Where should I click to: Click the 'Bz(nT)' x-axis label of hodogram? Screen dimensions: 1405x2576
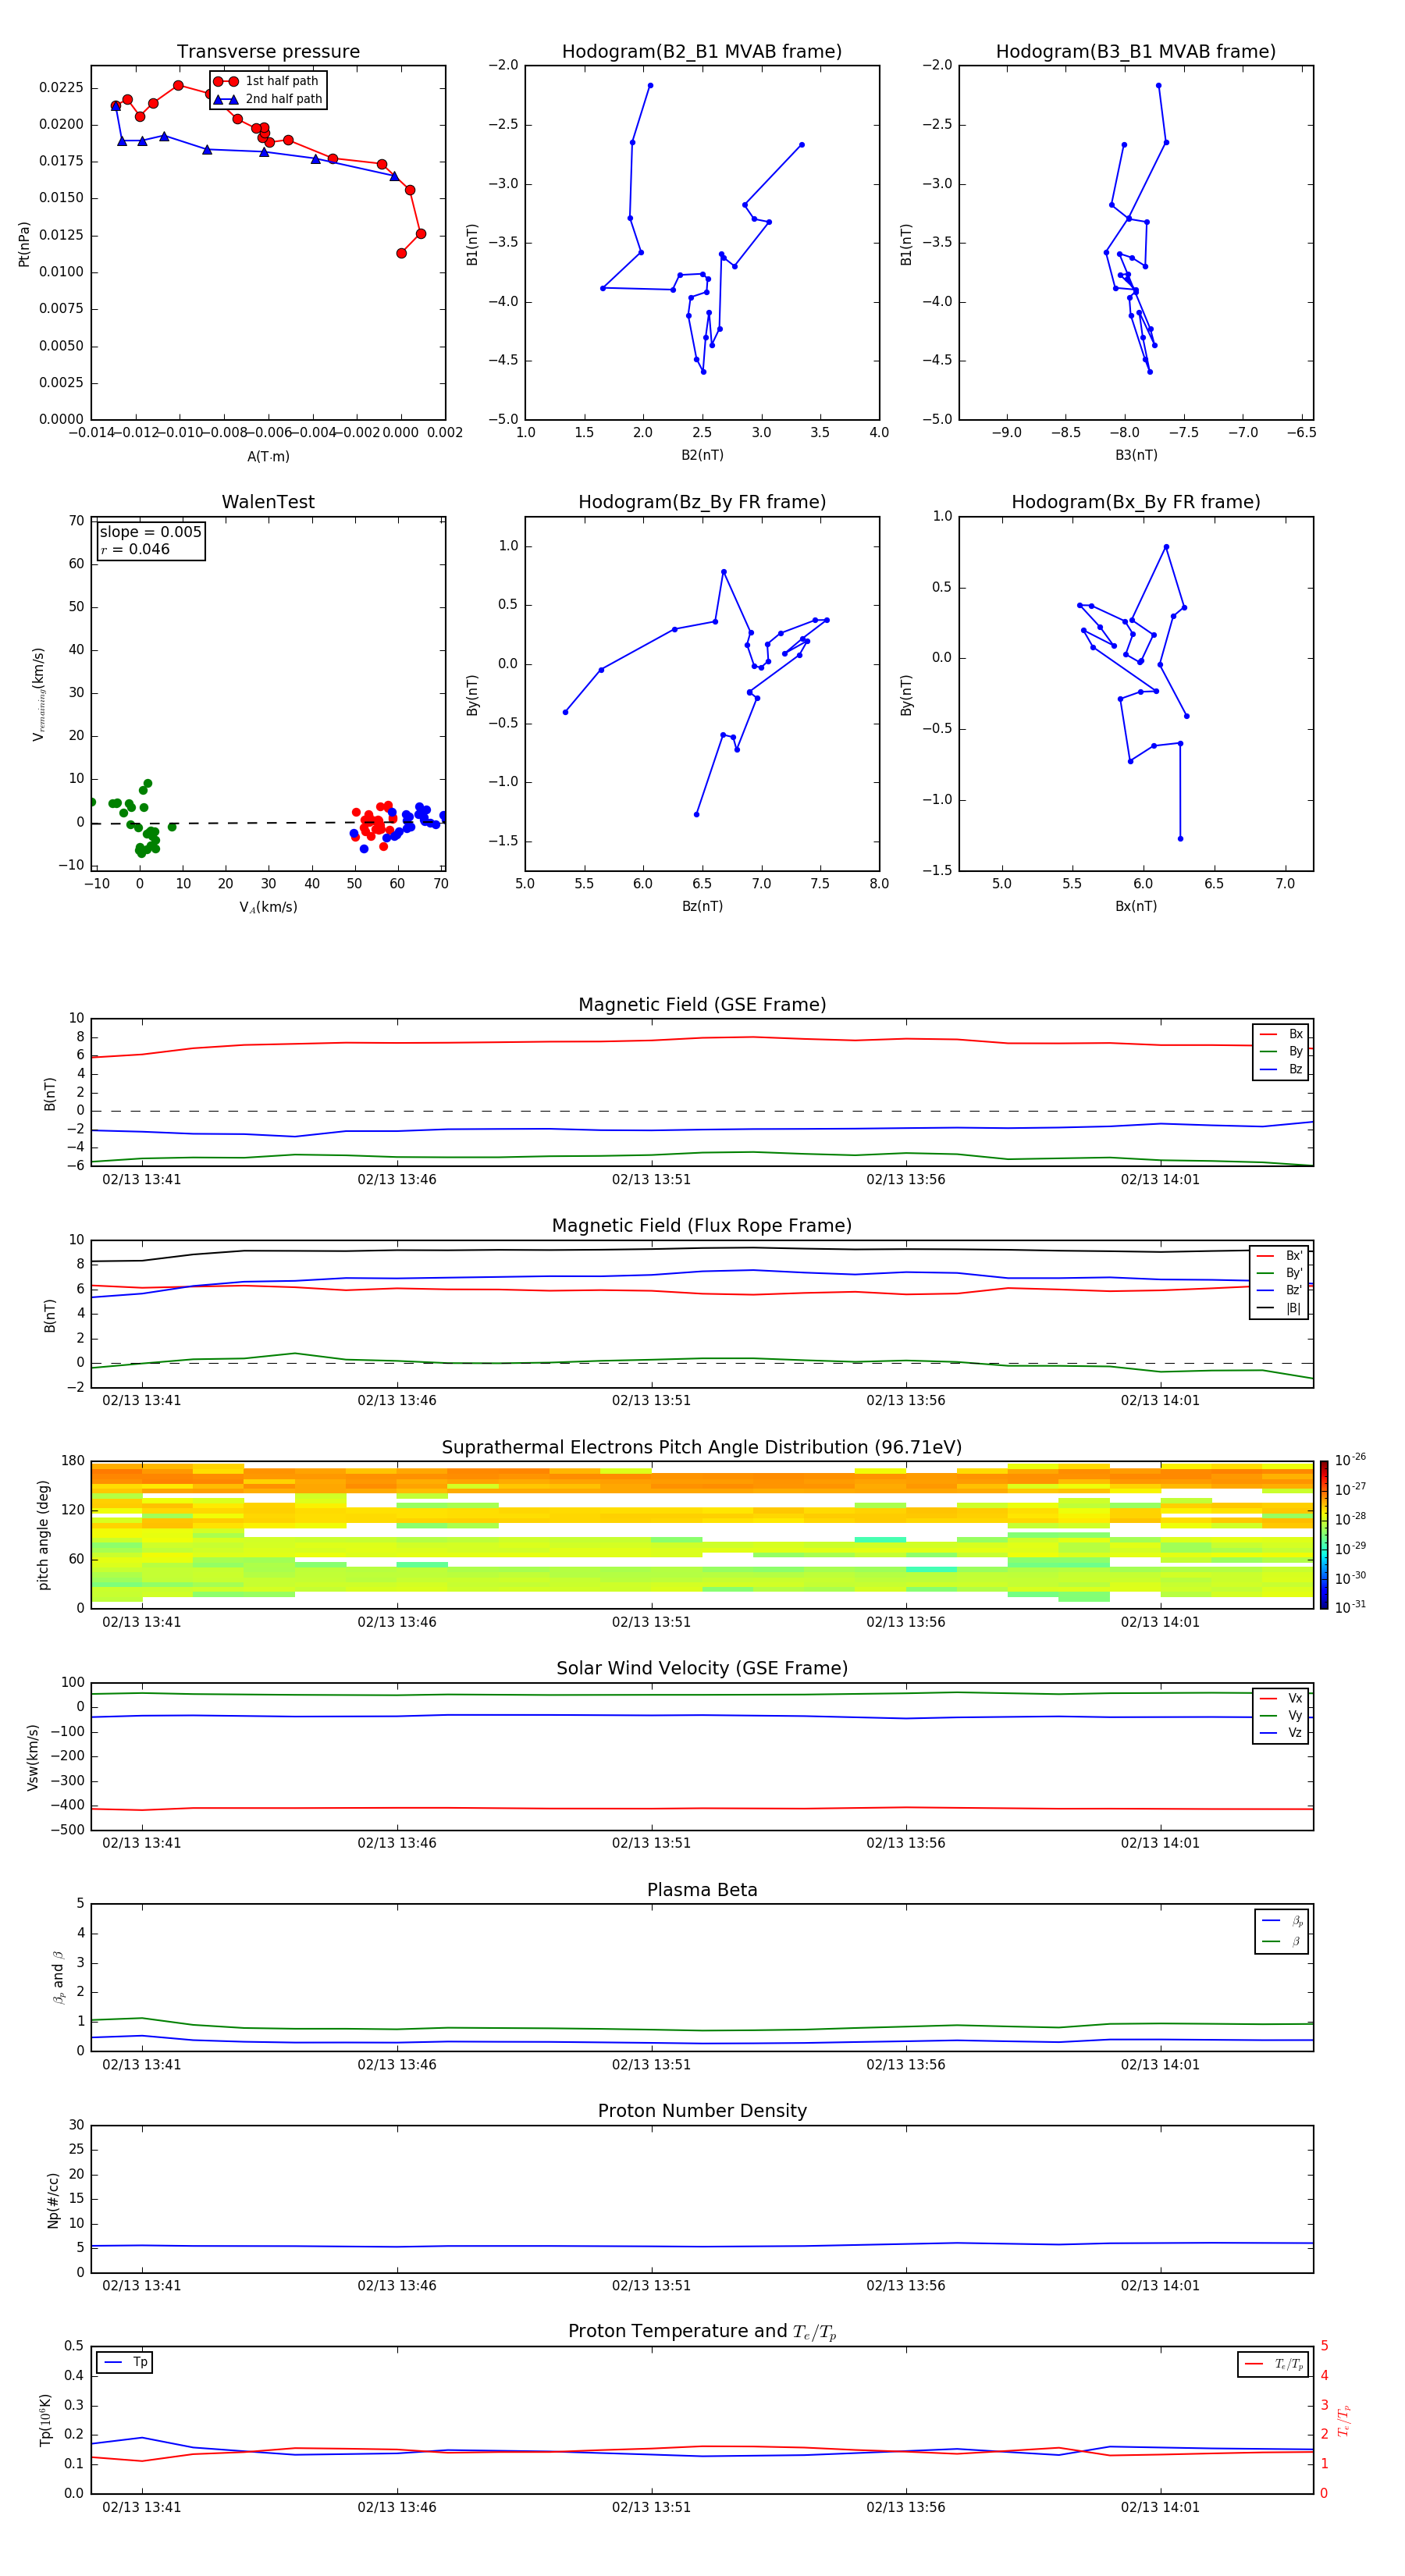tap(702, 906)
